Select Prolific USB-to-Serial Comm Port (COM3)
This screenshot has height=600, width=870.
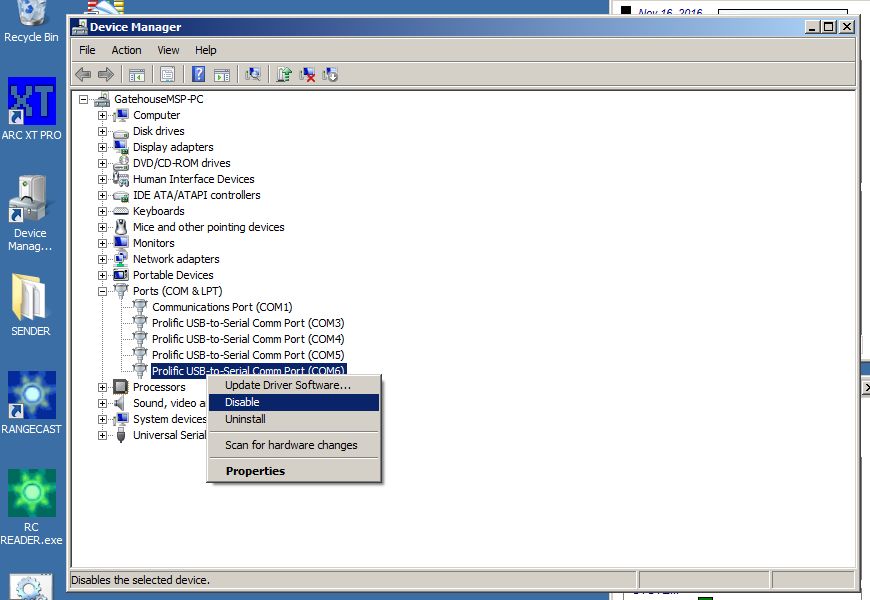(248, 323)
